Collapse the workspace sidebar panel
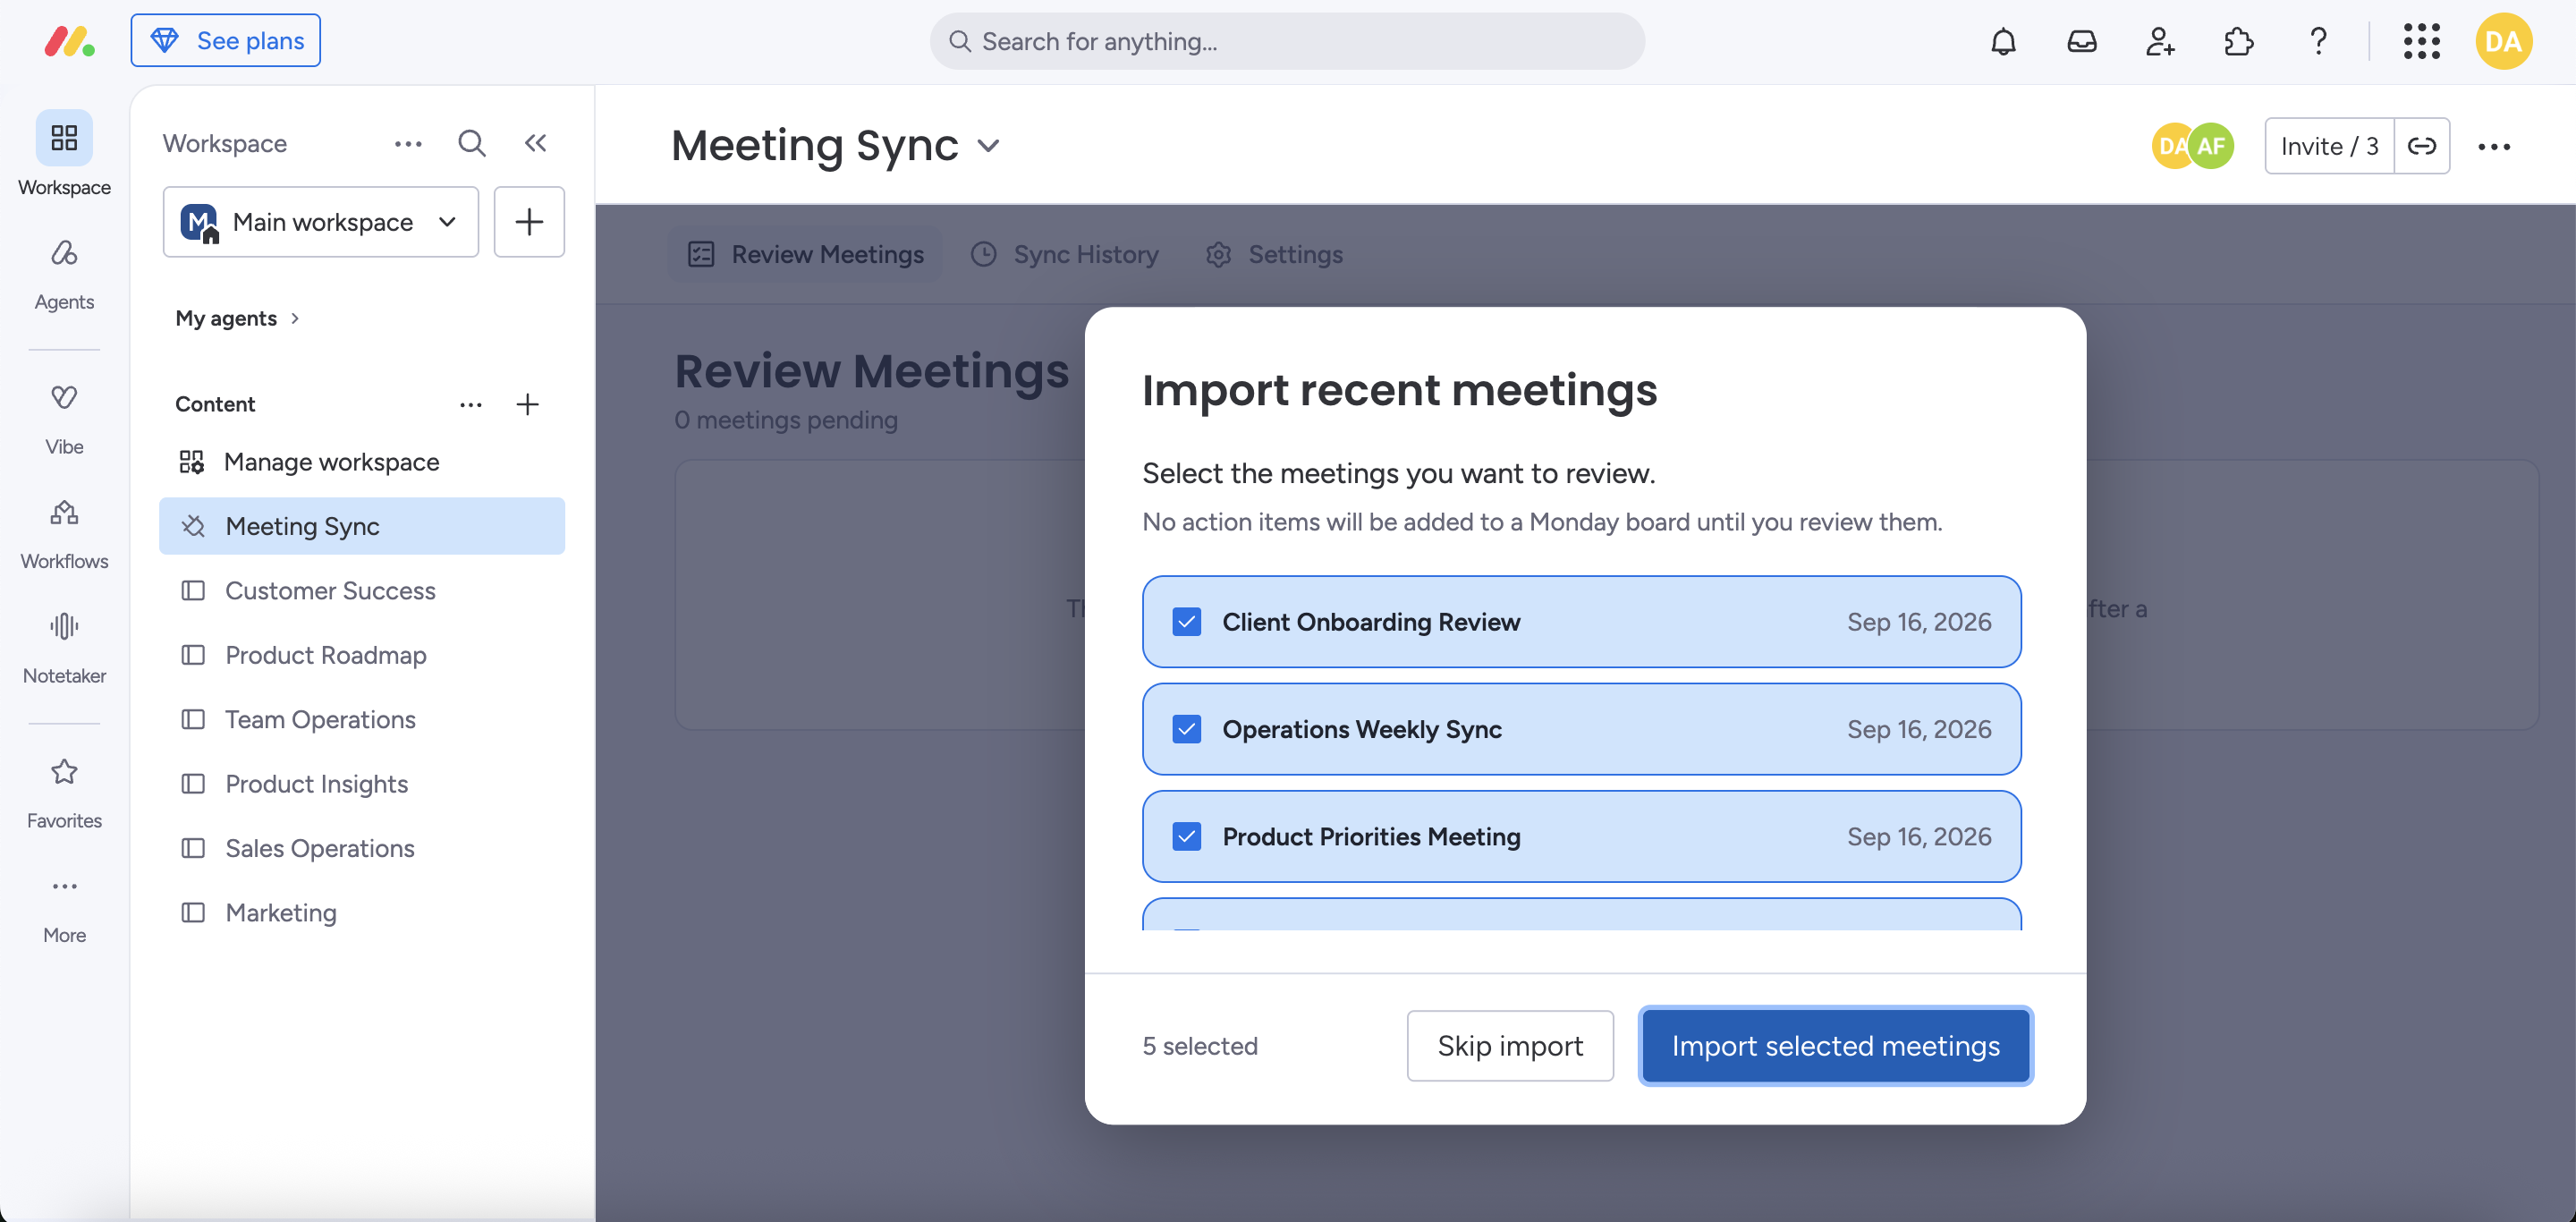This screenshot has height=1222, width=2576. pyautogui.click(x=536, y=143)
